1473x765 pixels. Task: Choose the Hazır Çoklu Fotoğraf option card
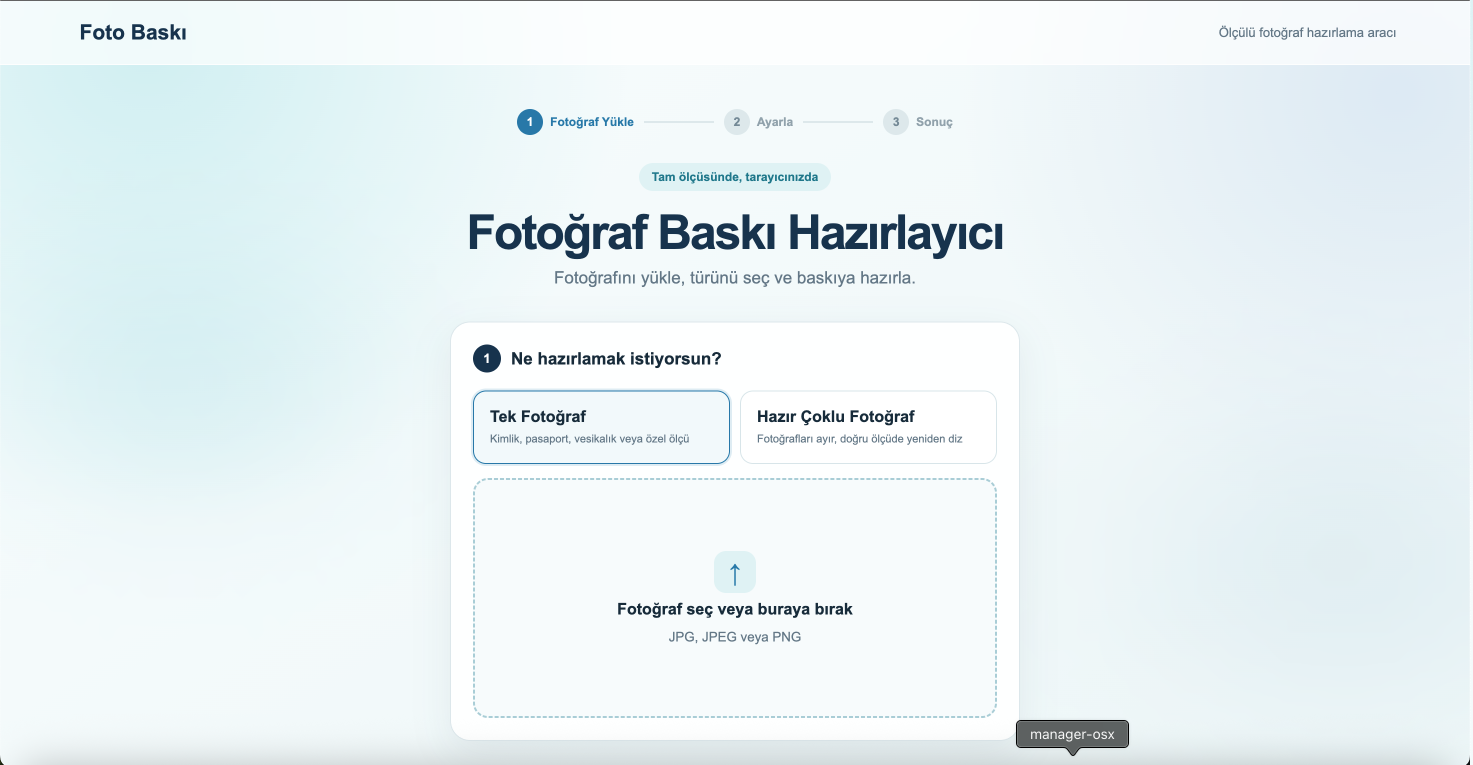click(x=868, y=427)
